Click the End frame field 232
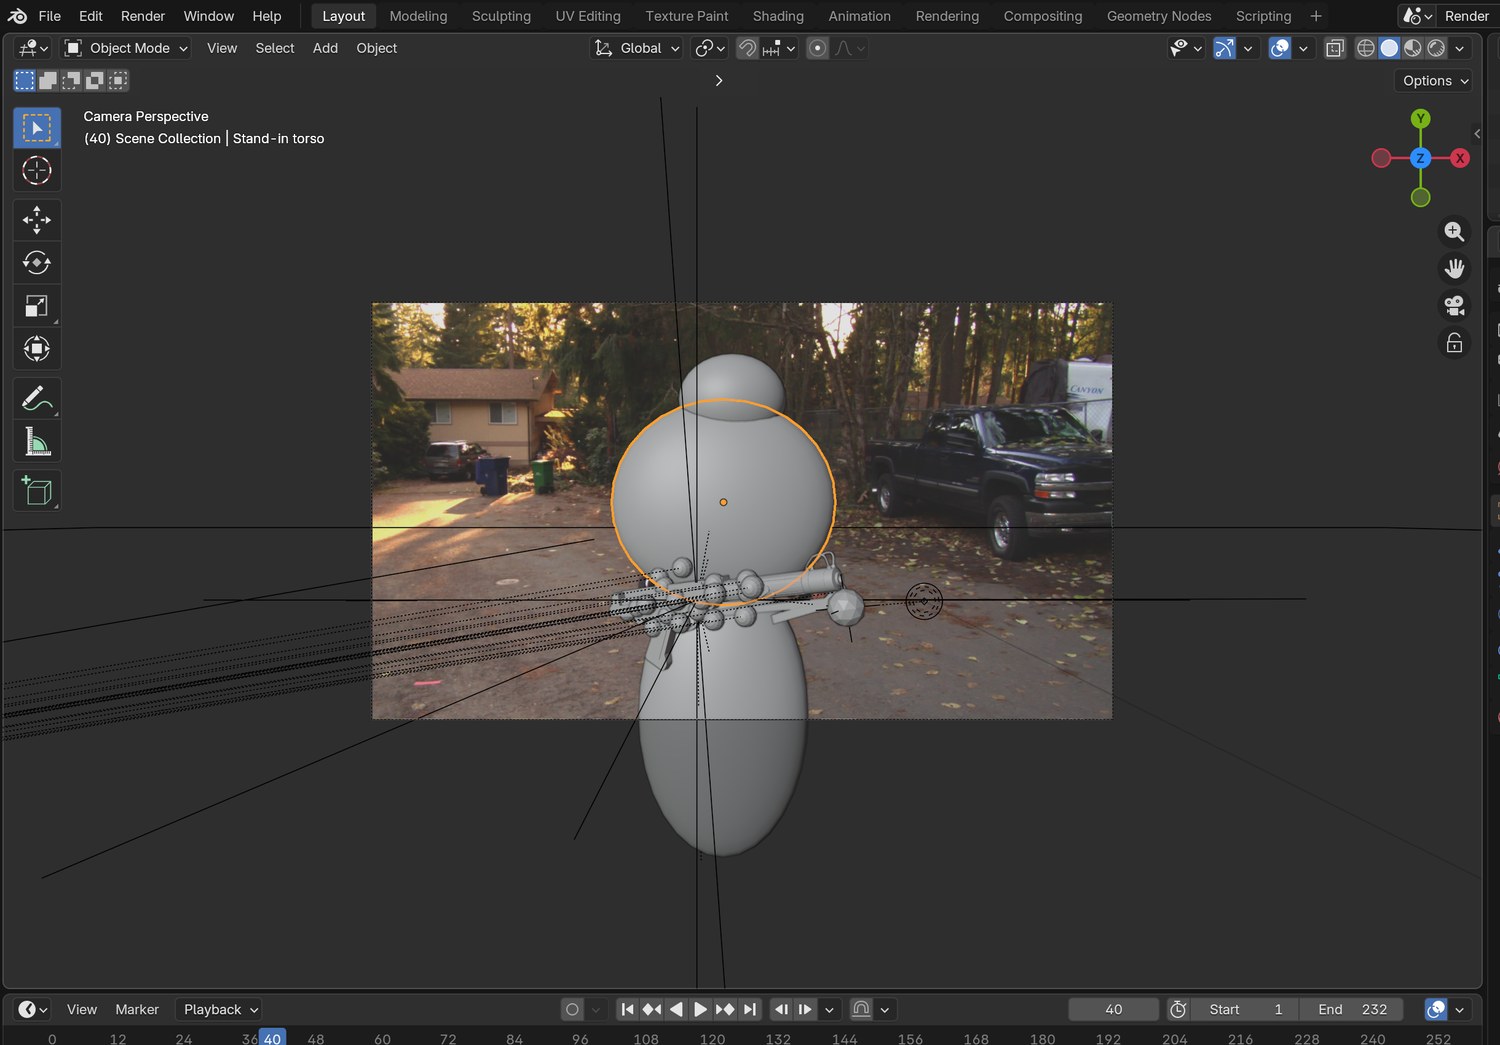 coord(1352,1010)
